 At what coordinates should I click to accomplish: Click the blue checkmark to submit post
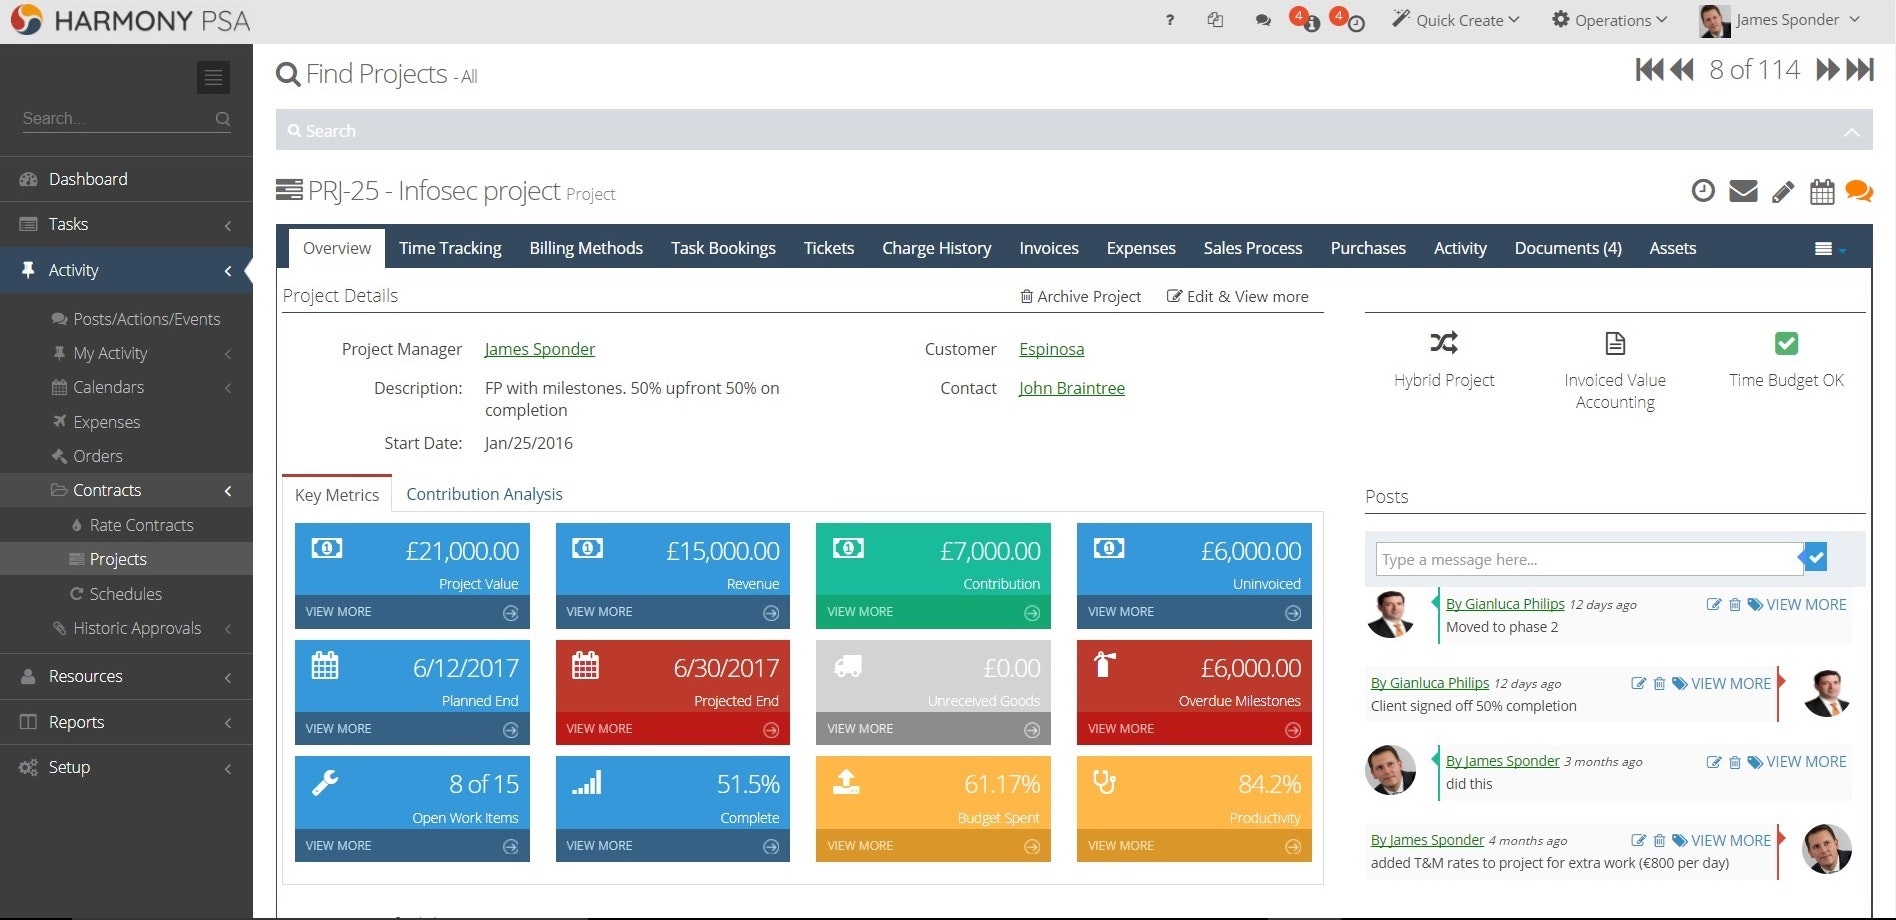click(x=1816, y=558)
